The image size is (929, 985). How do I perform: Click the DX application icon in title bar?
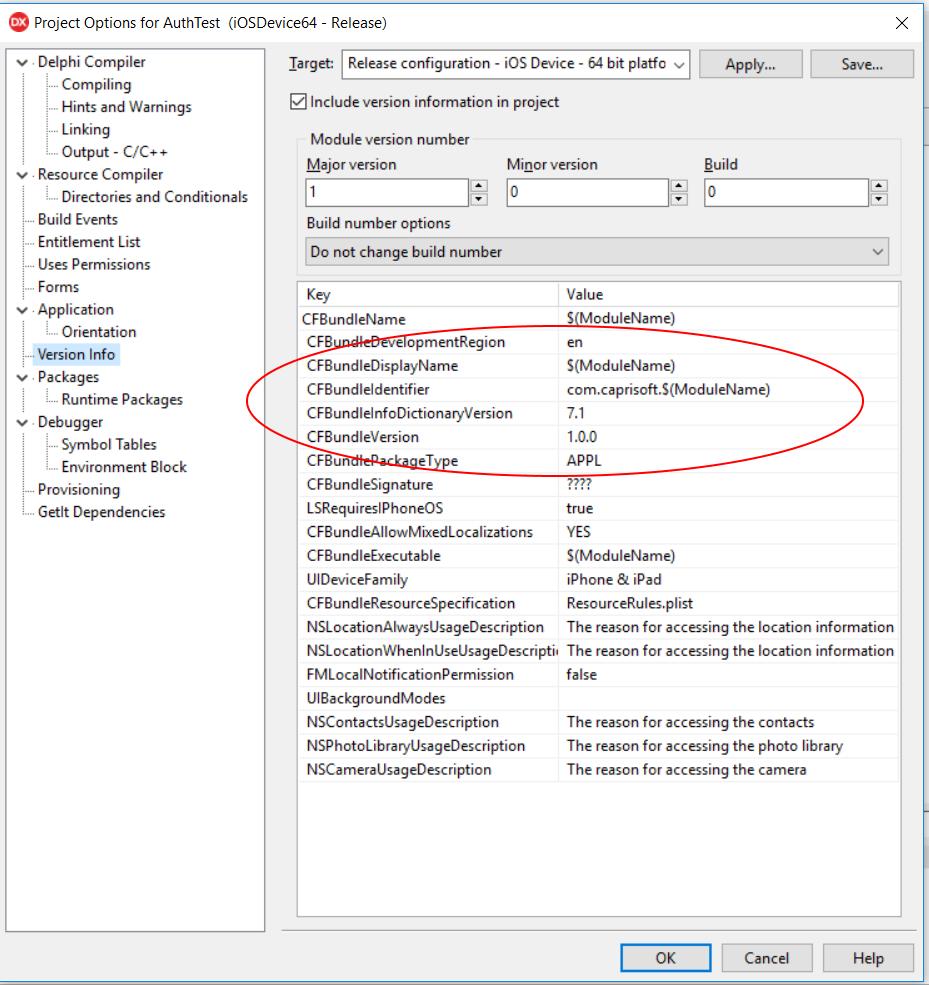coord(19,23)
